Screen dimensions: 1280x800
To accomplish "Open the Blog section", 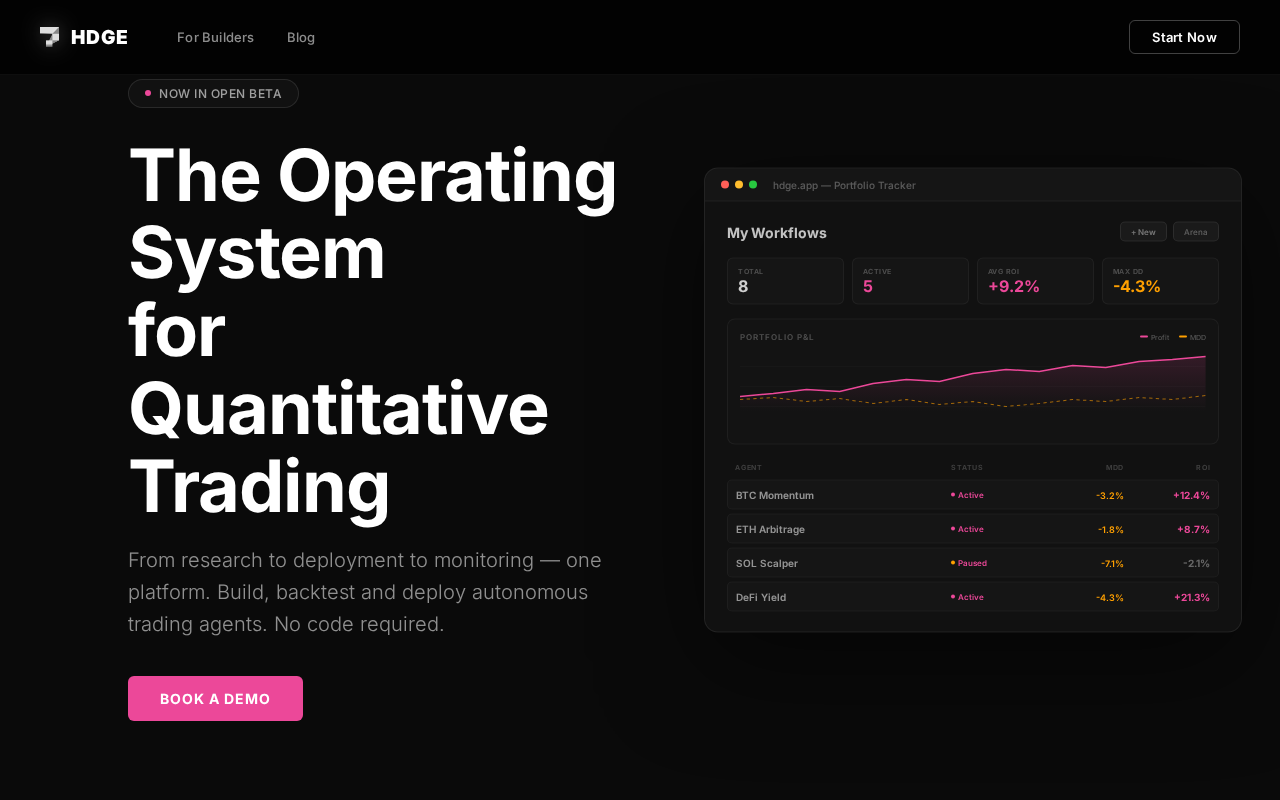I will click(301, 37).
